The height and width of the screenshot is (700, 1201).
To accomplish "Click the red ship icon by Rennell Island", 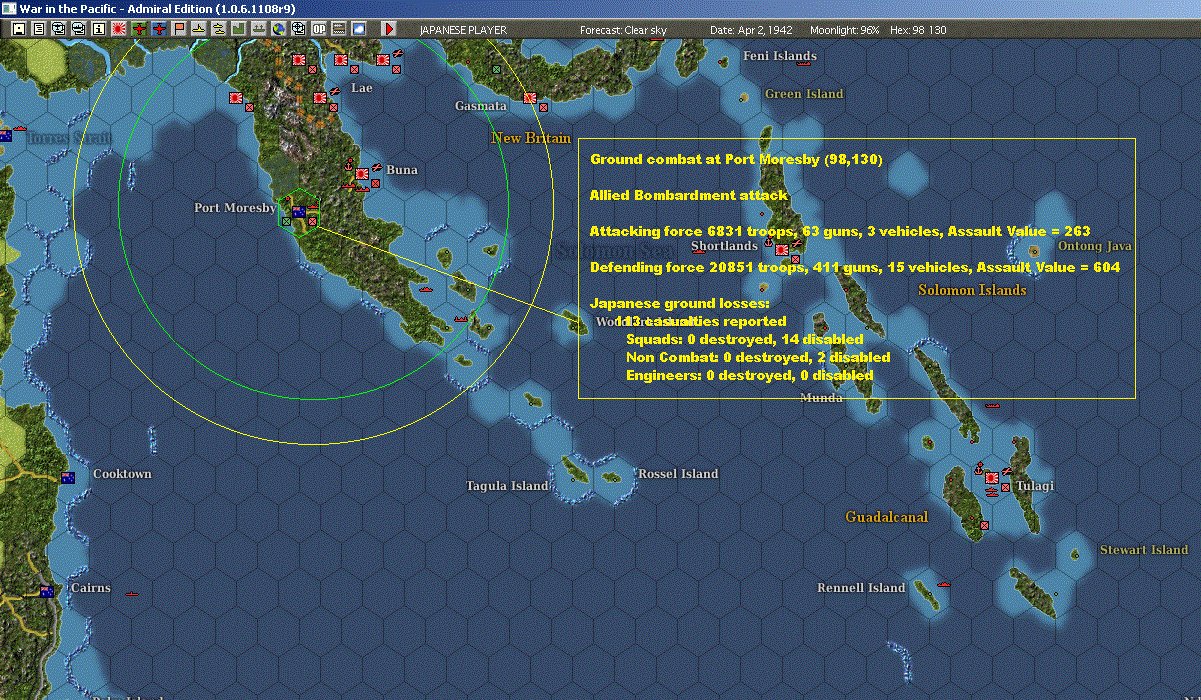I will 942,583.
